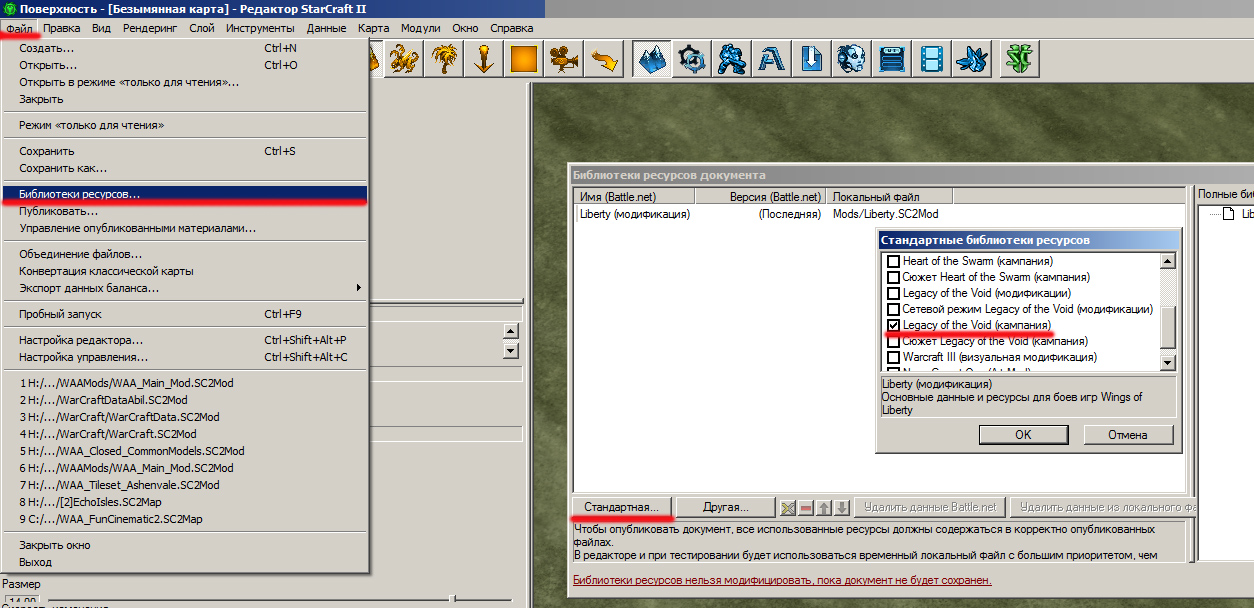Choose Выход from the File menu
This screenshot has height=608, width=1254.
click(185, 562)
